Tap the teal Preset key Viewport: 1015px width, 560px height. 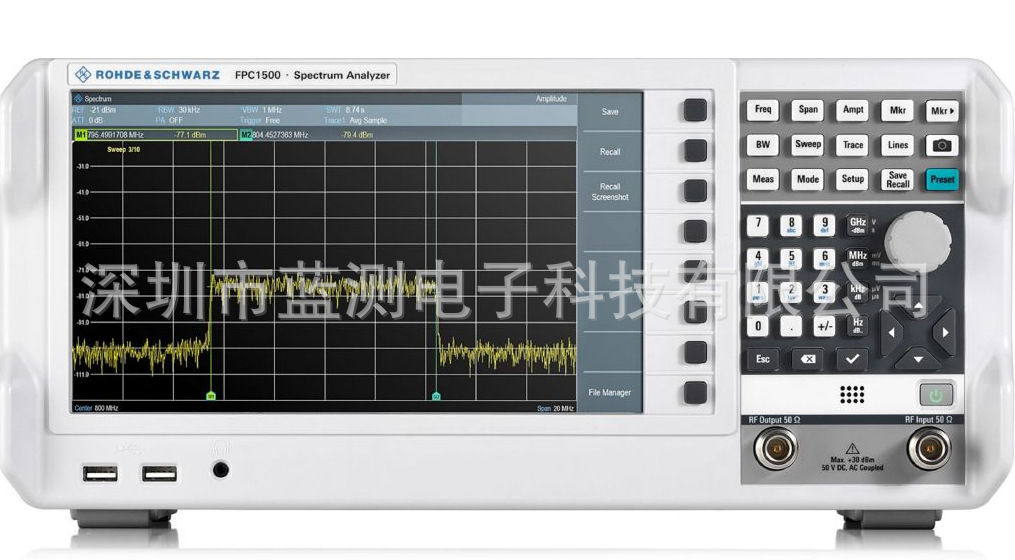click(x=942, y=179)
